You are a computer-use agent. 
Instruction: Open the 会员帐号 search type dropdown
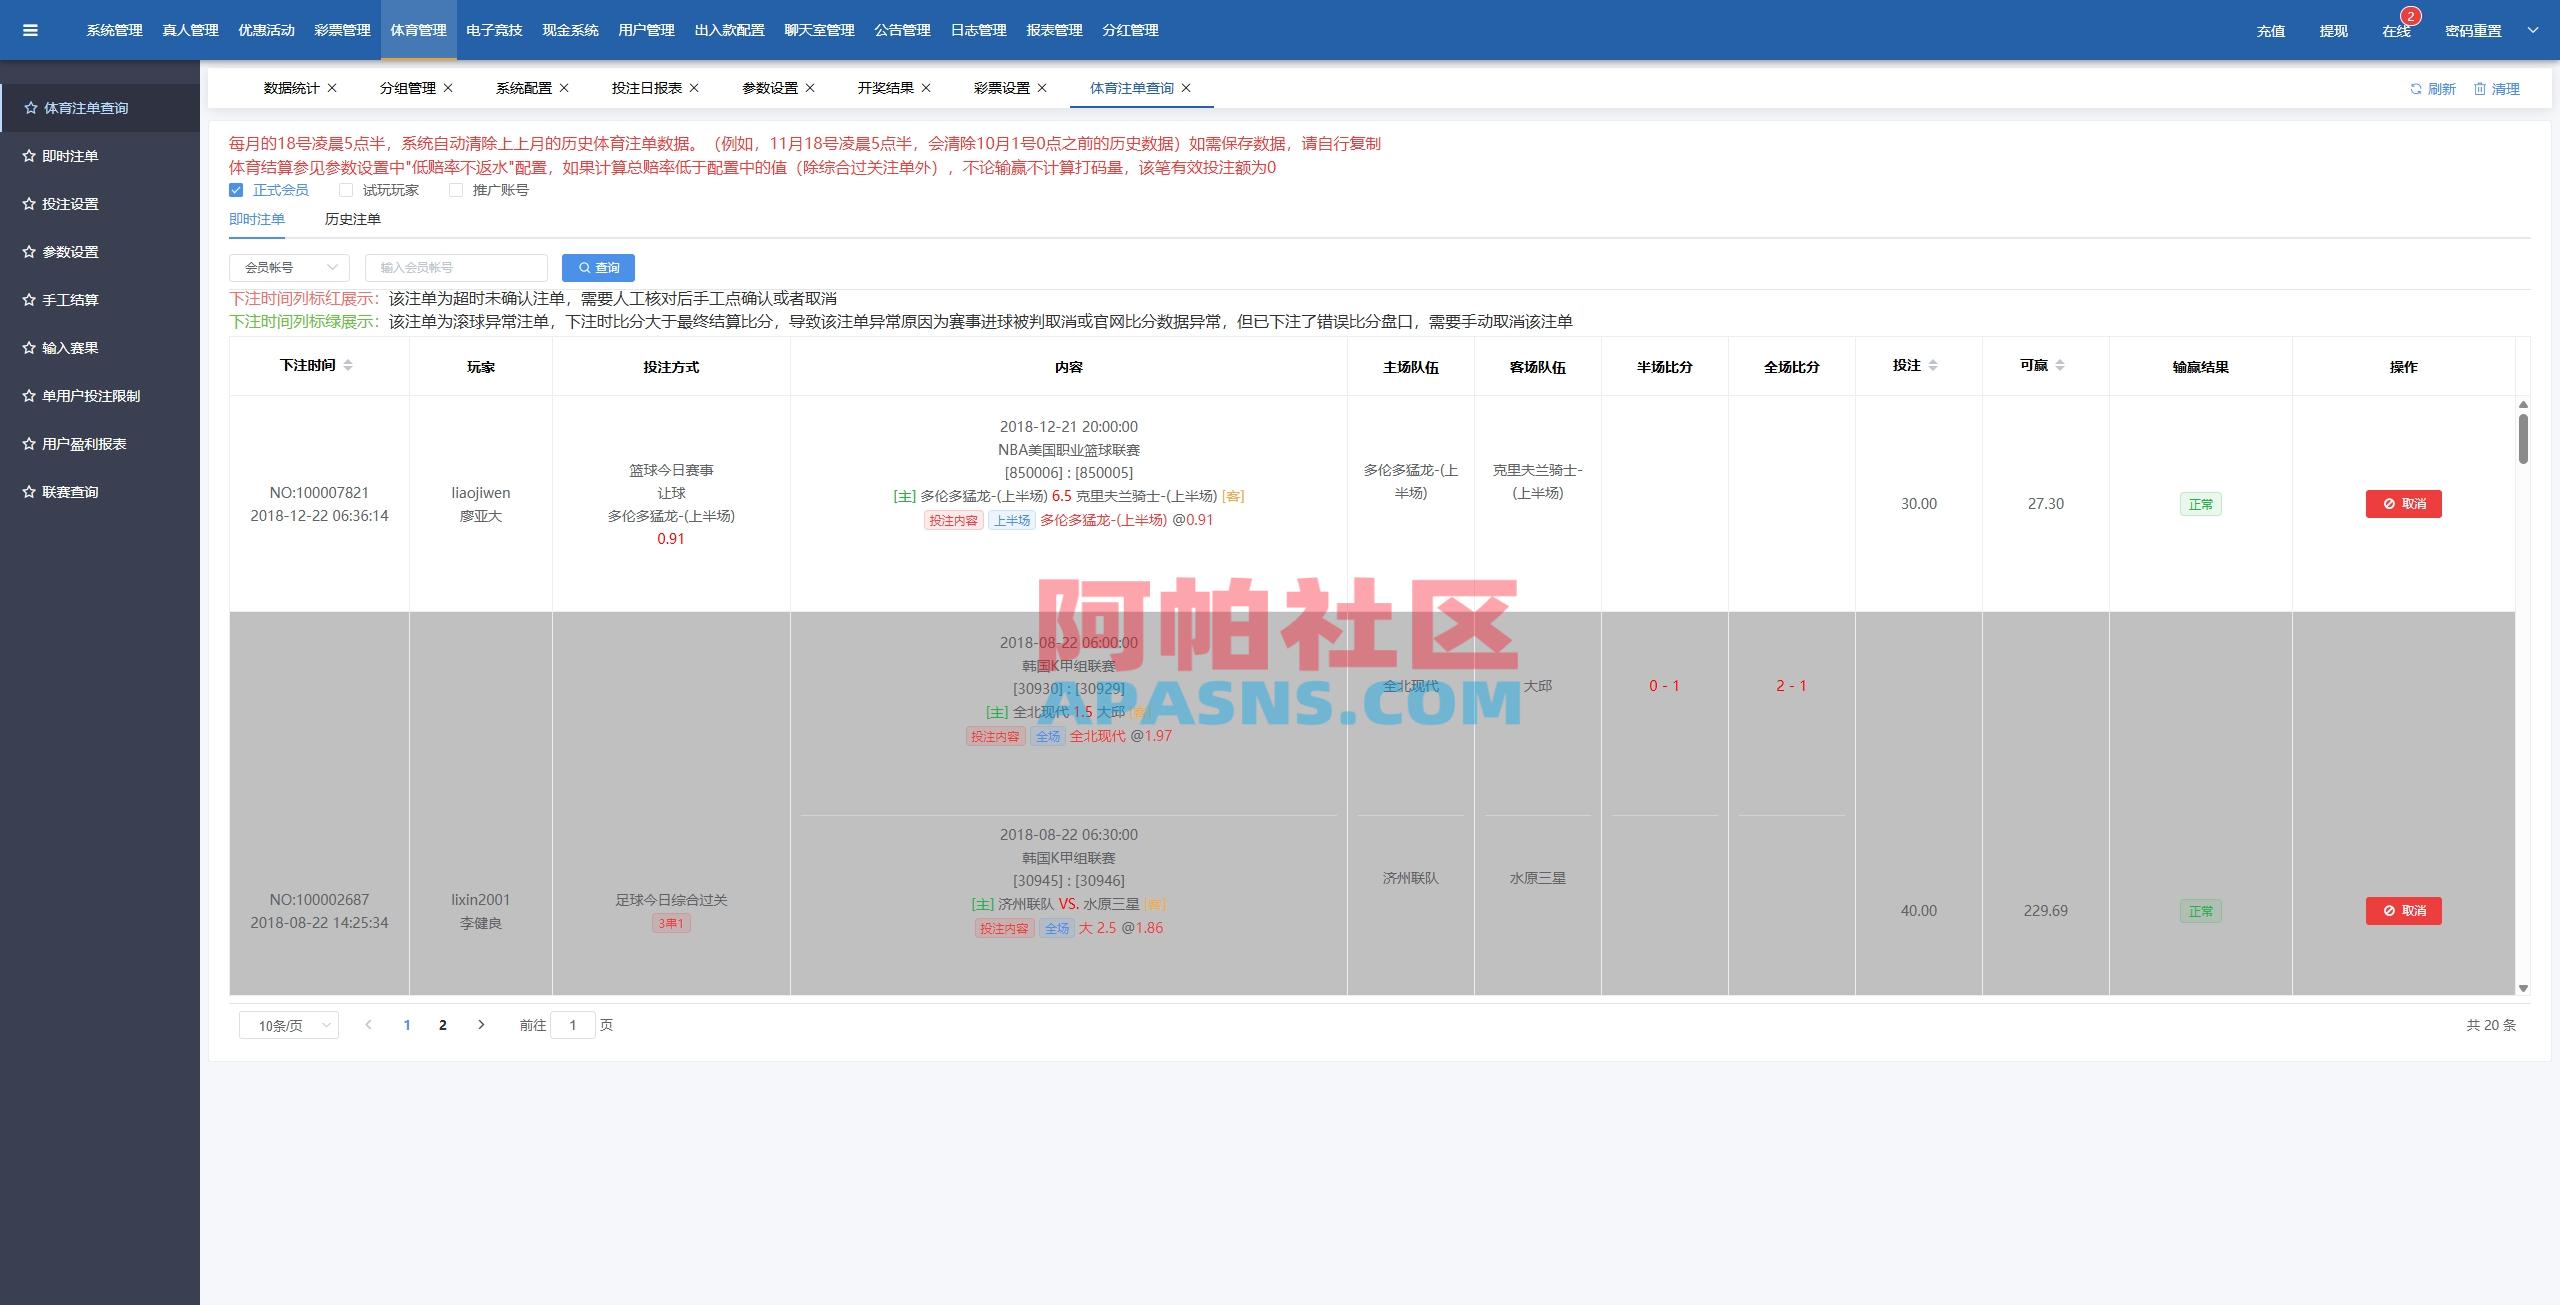coord(289,268)
